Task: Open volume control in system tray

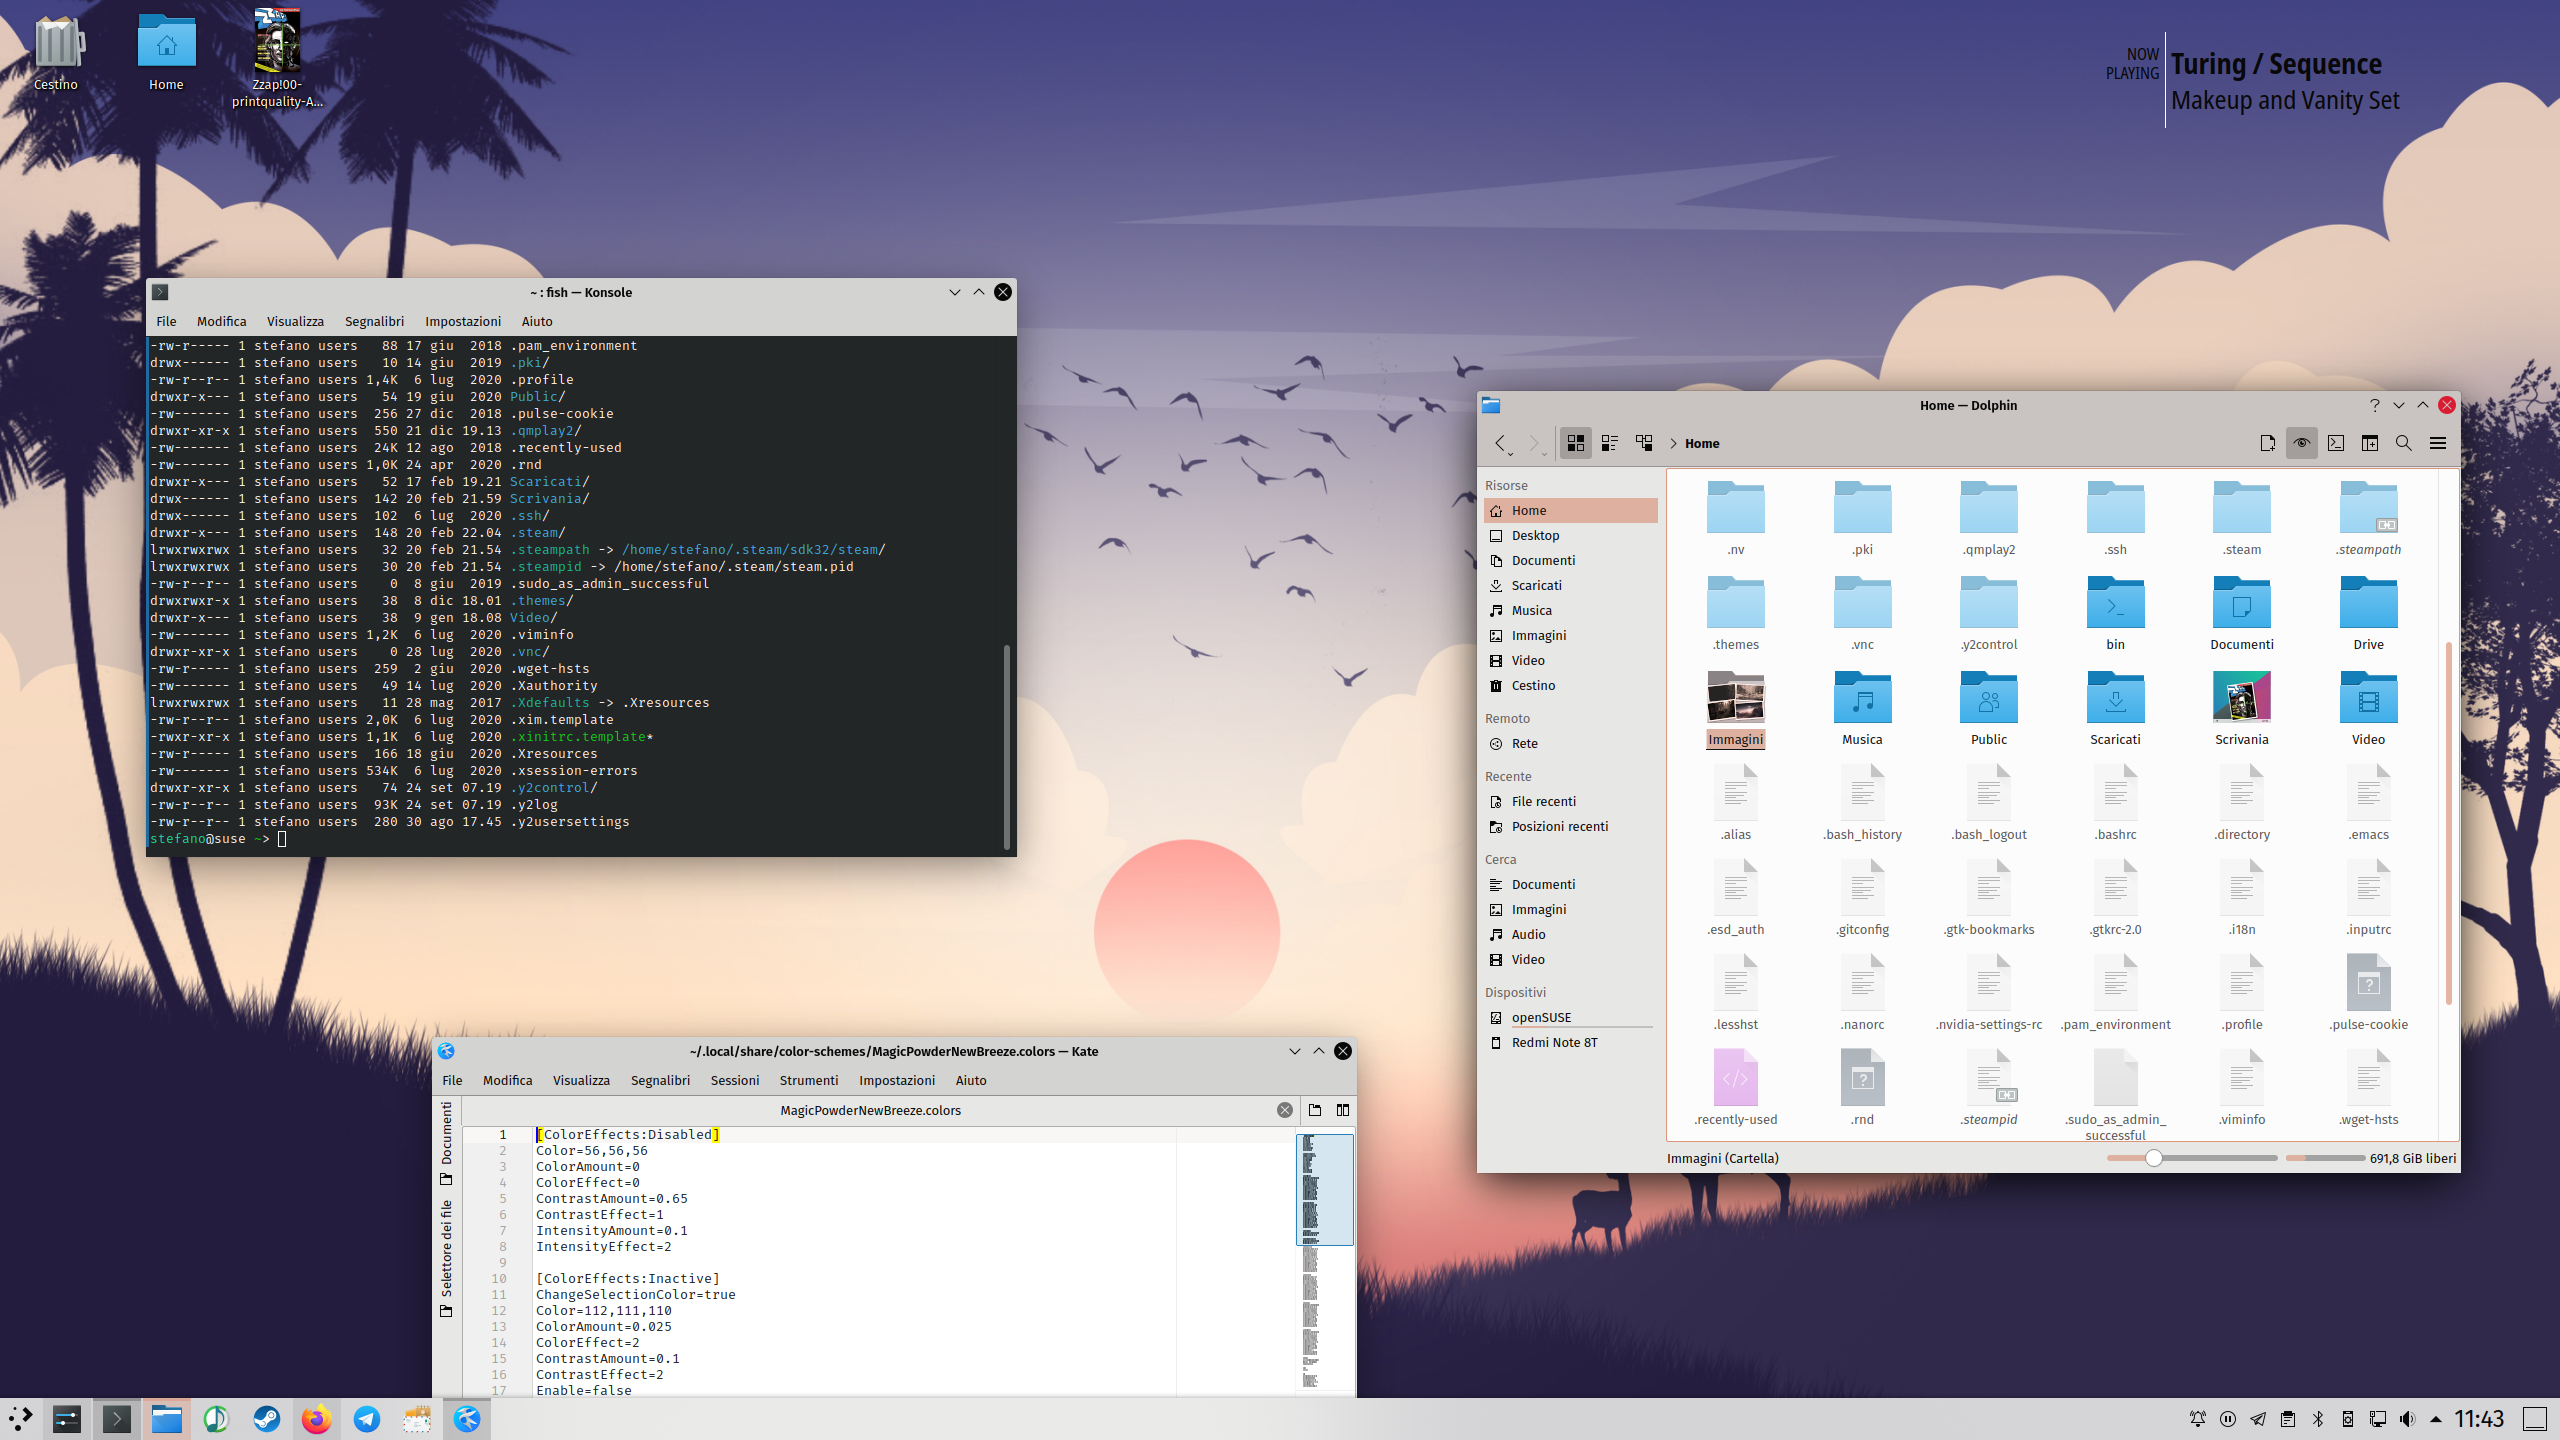Action: point(2406,1418)
